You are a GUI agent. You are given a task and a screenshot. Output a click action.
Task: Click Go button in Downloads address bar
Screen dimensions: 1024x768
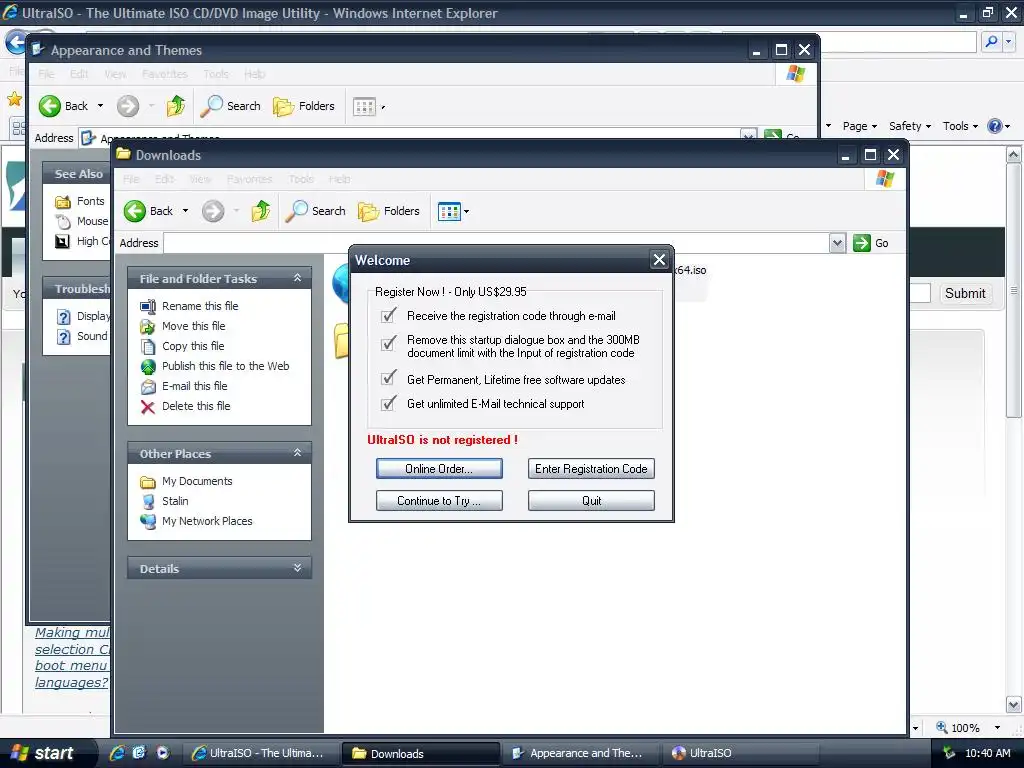coord(871,244)
